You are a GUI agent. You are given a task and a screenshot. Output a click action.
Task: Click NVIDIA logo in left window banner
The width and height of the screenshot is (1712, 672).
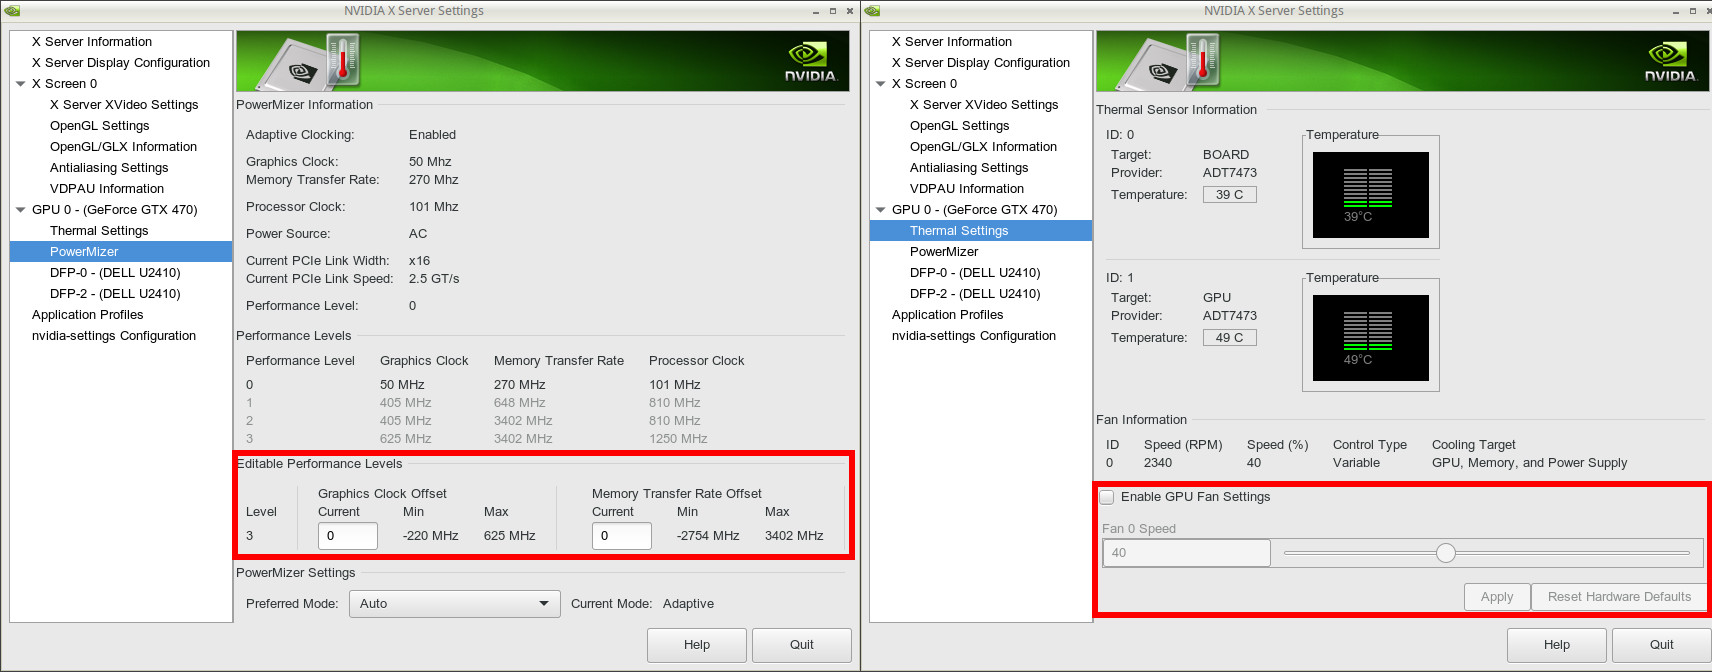click(810, 62)
